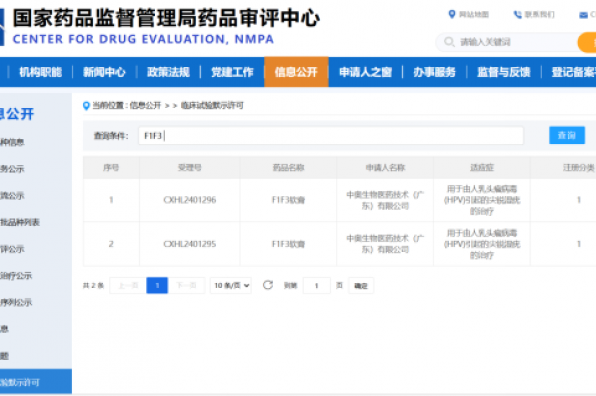Select acceptance number CXHL2401296
The image size is (596, 396).
click(190, 200)
